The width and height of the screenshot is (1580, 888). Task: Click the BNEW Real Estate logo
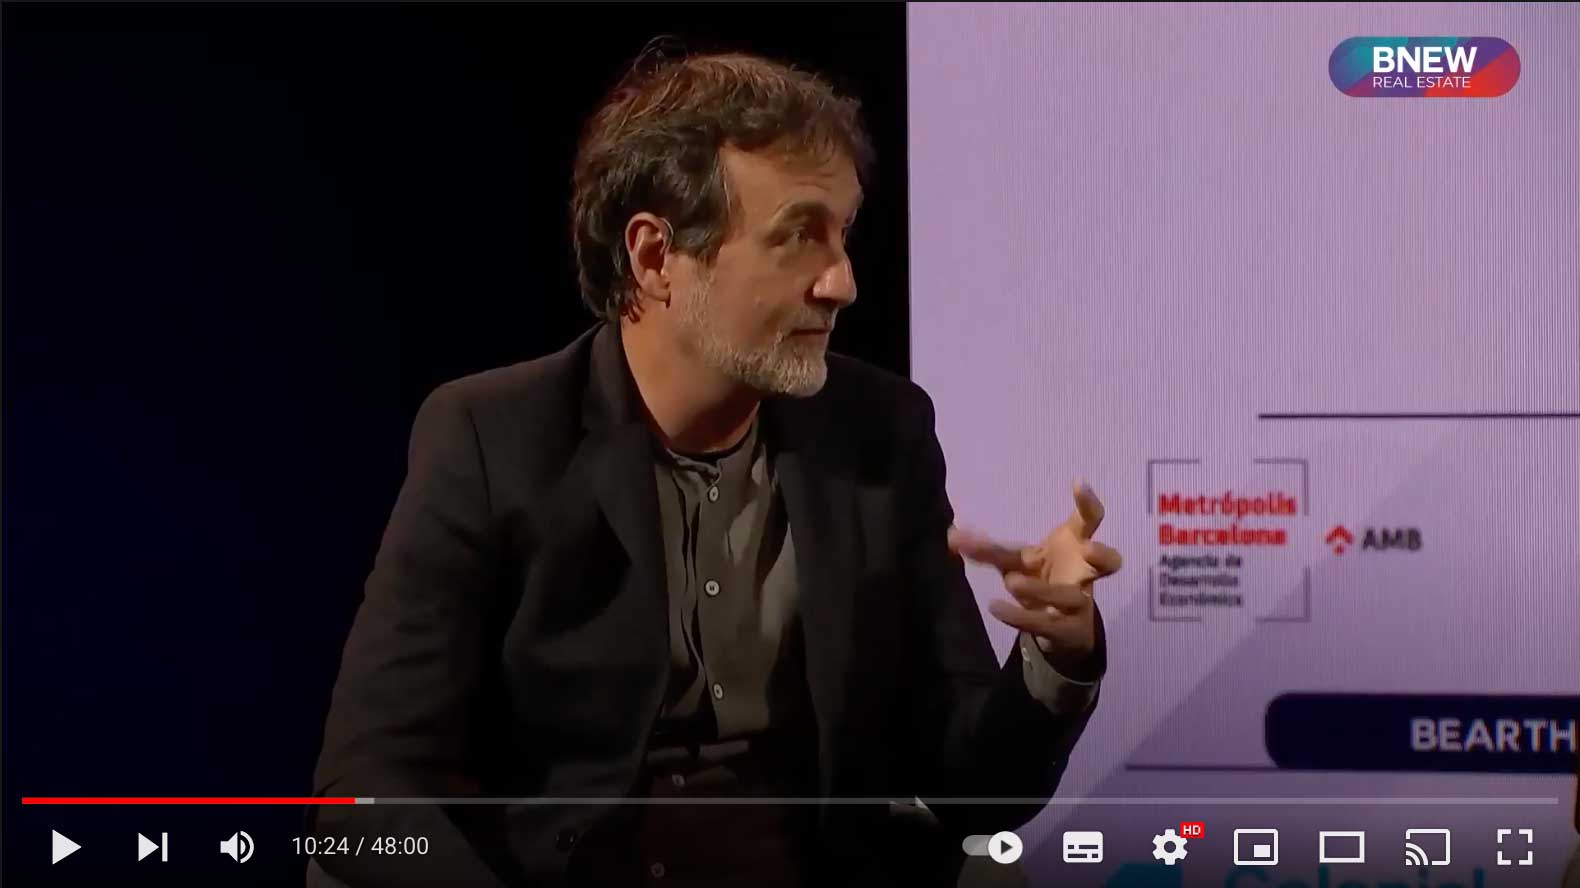coord(1424,67)
